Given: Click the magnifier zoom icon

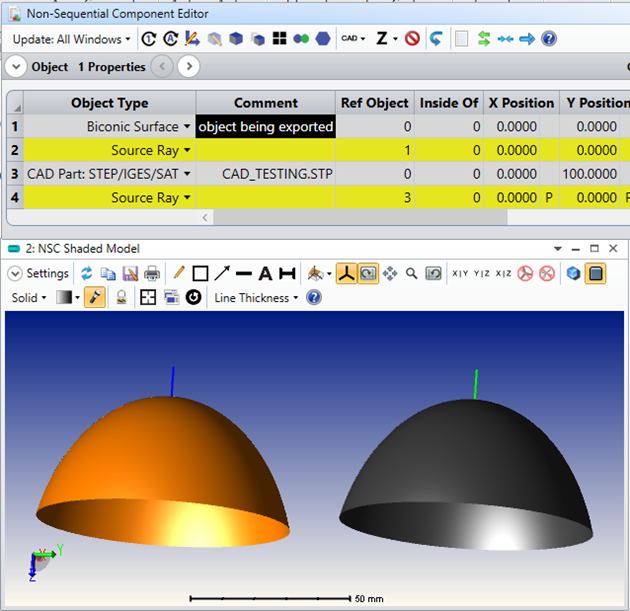Looking at the screenshot, I should (411, 274).
